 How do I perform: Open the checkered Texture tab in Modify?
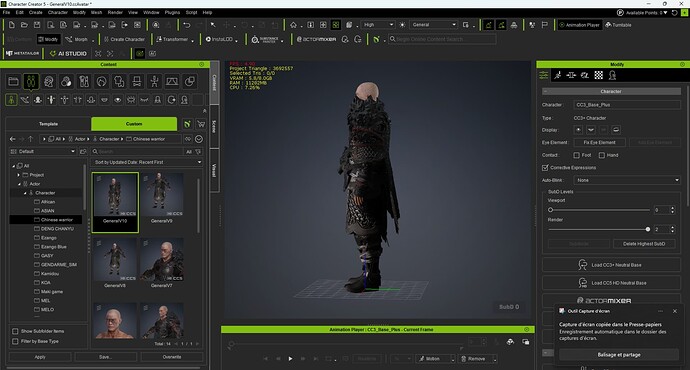pos(598,75)
